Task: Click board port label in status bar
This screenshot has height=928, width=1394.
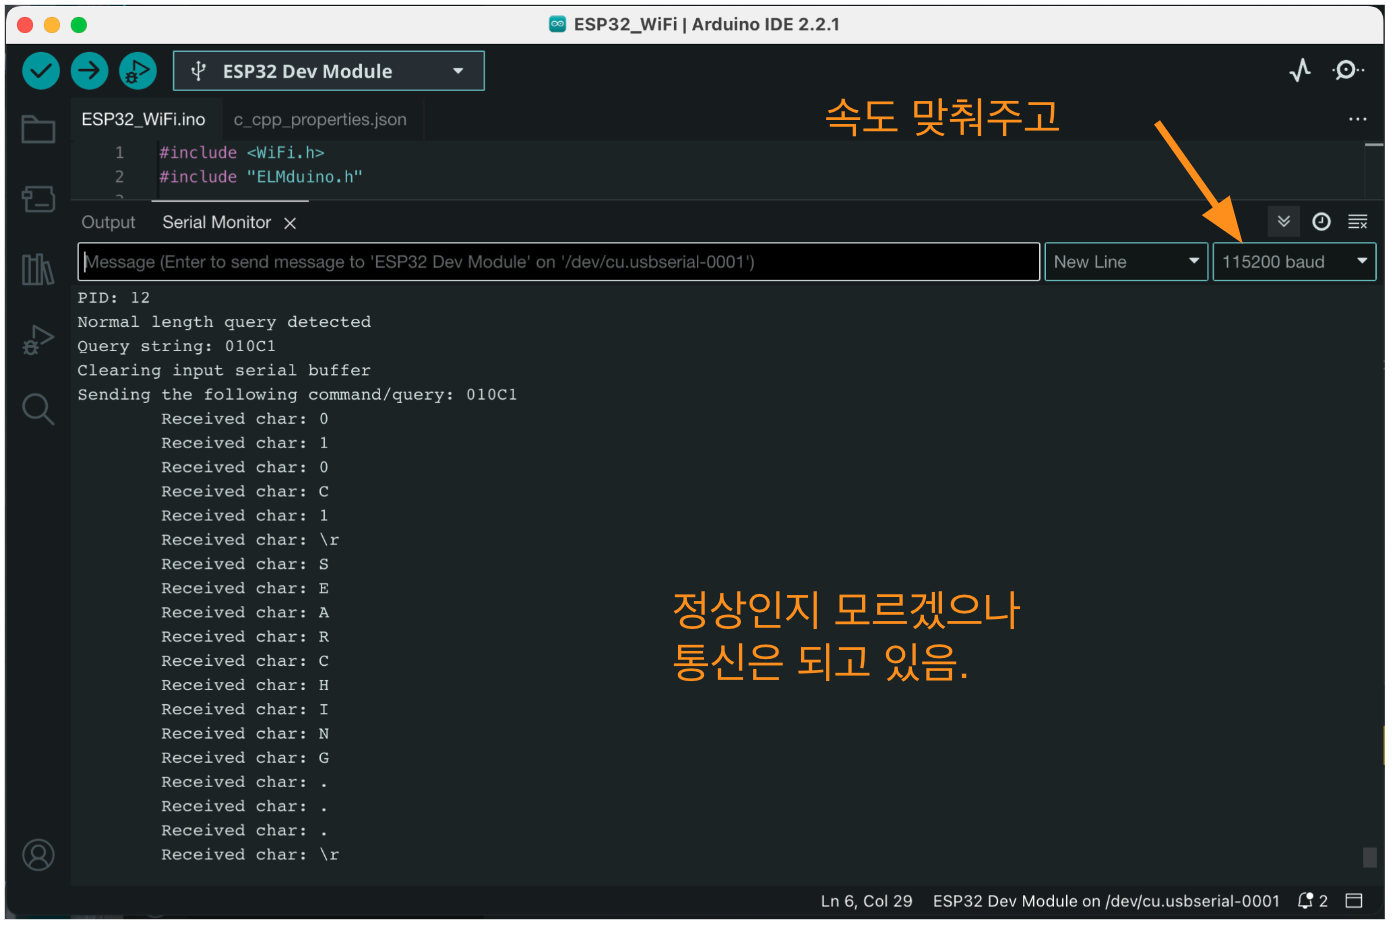Action: (1106, 901)
